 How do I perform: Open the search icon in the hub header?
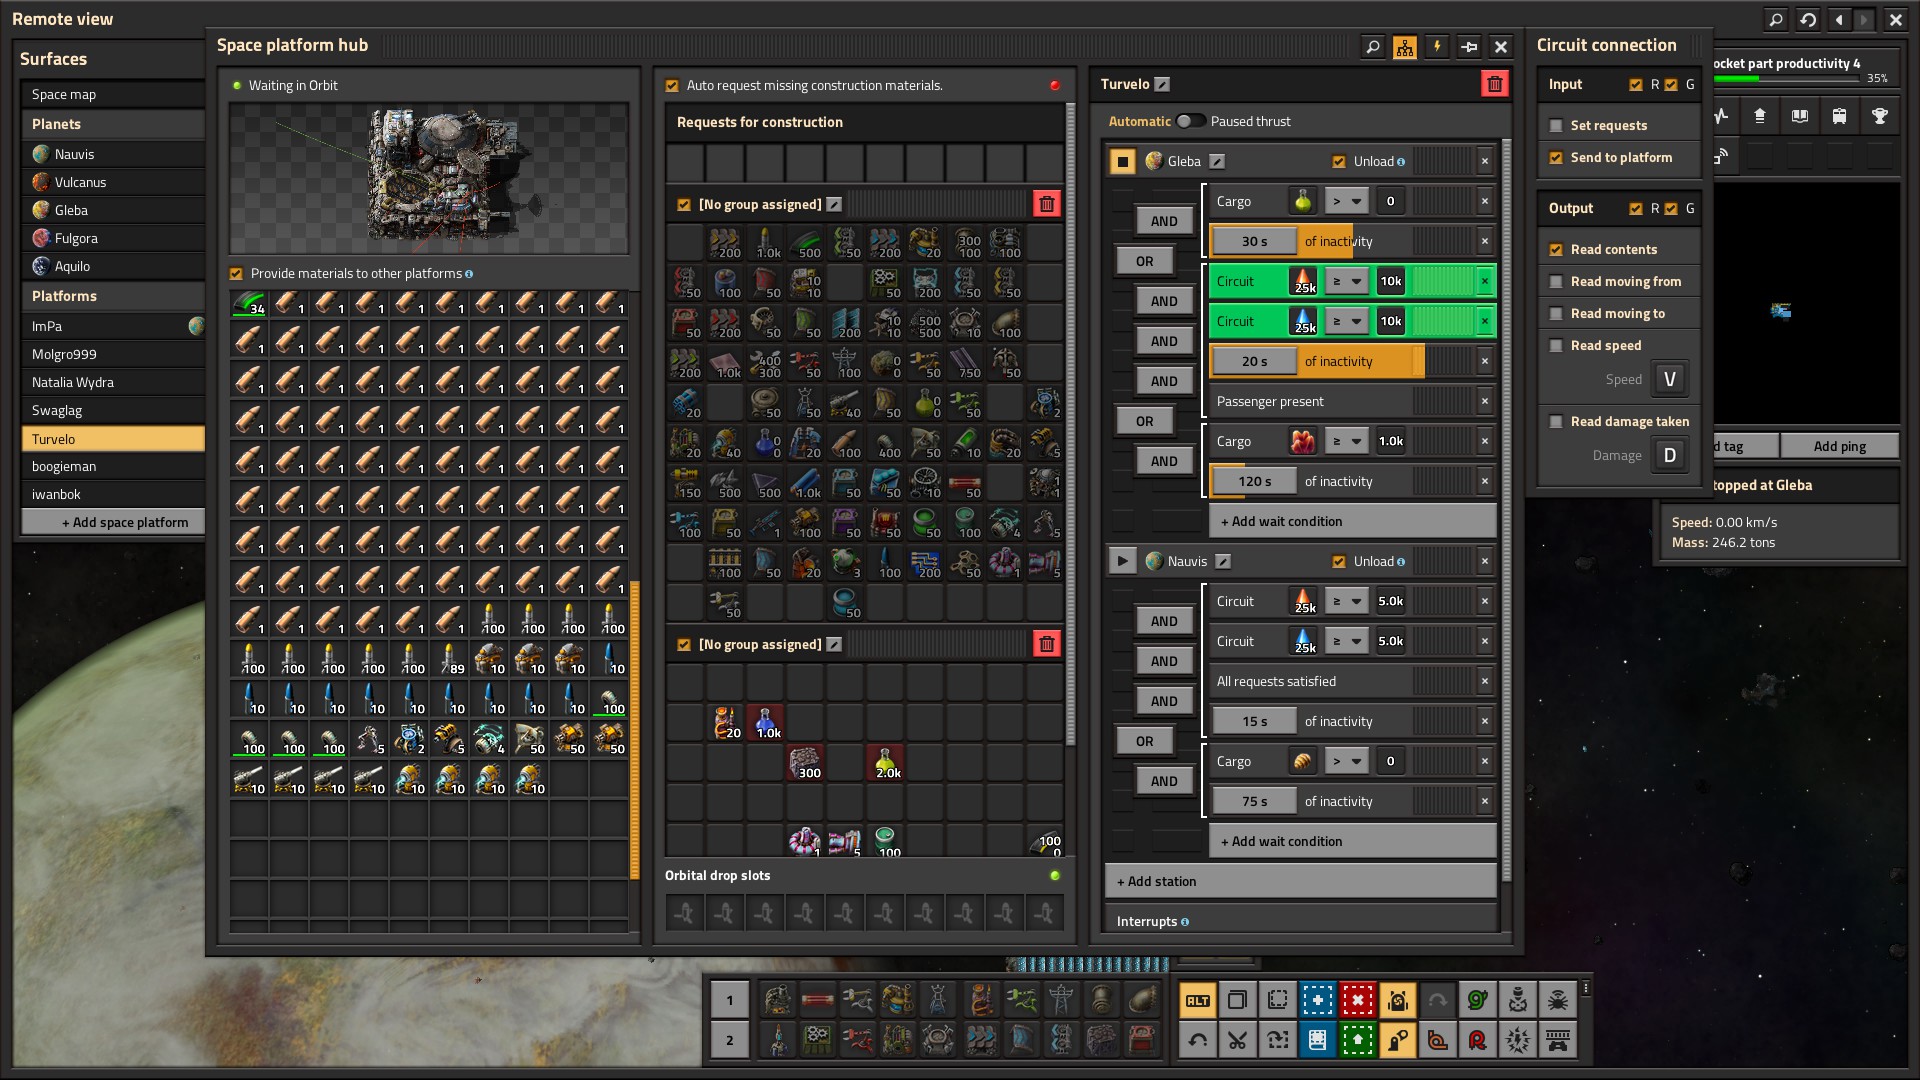click(1373, 46)
